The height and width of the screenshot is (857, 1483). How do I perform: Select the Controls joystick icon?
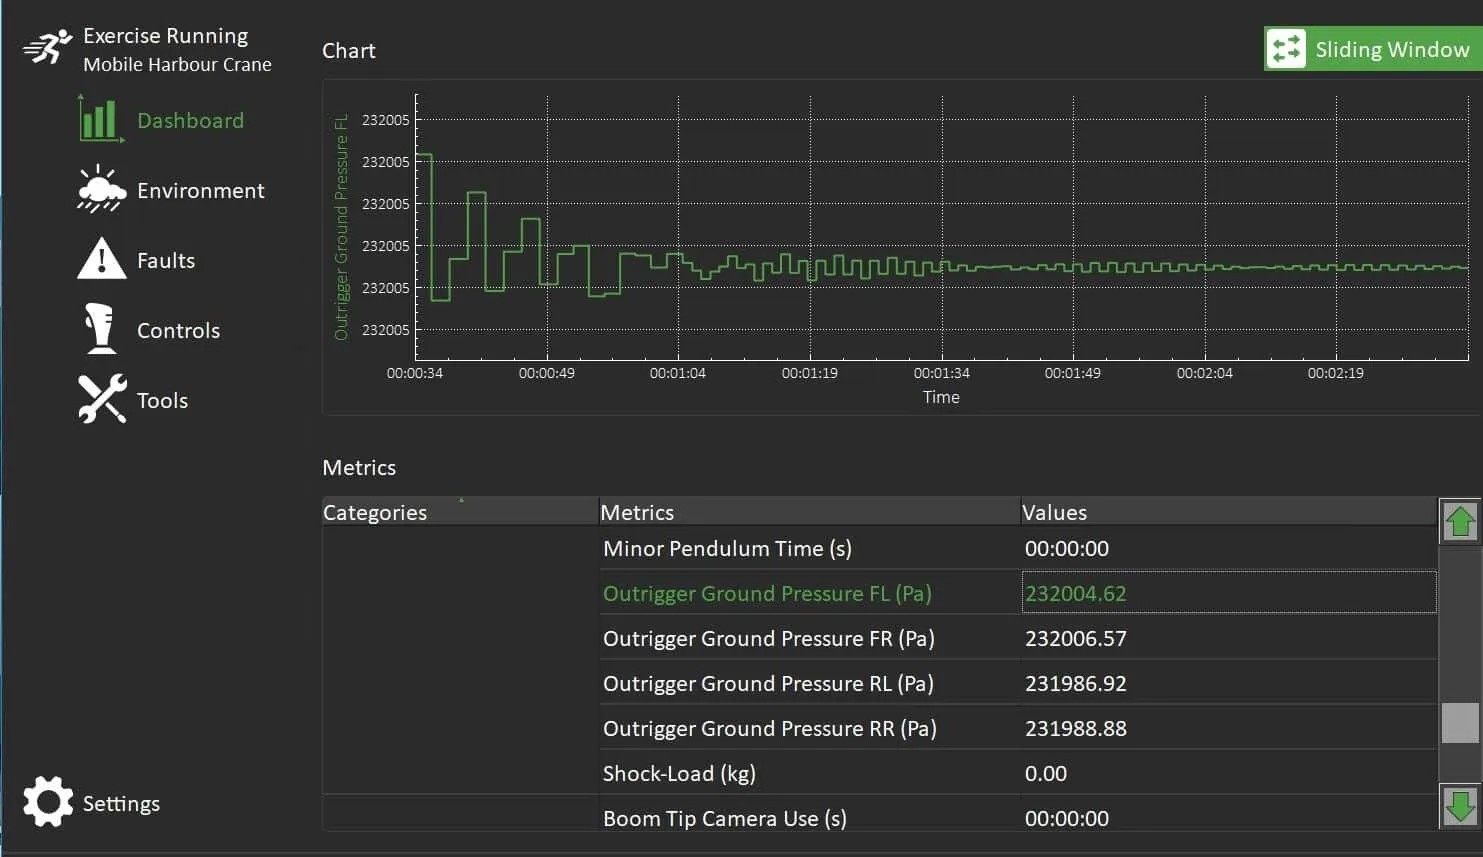(100, 329)
